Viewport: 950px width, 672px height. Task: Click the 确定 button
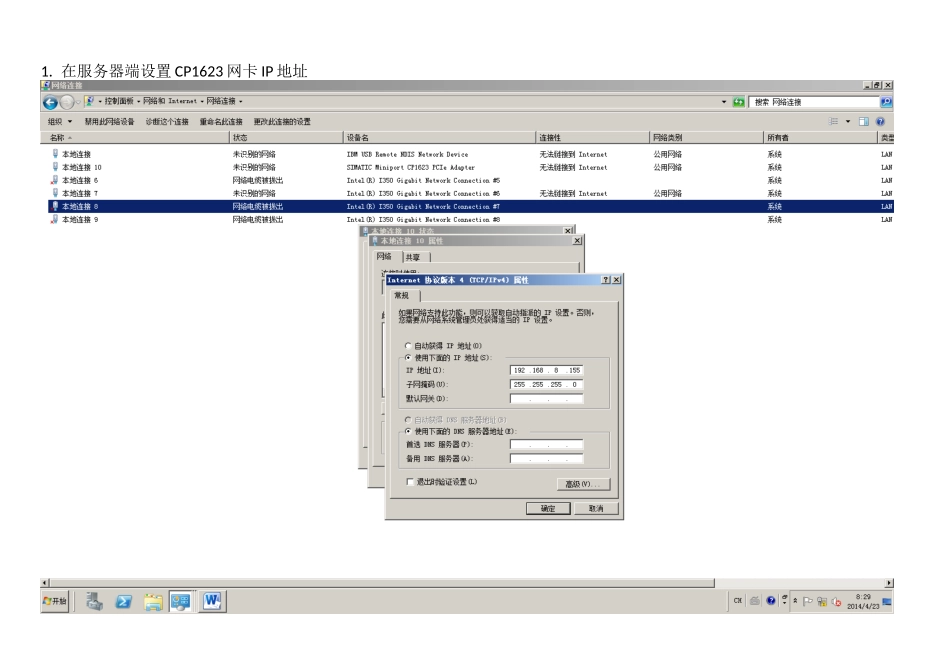[x=548, y=508]
